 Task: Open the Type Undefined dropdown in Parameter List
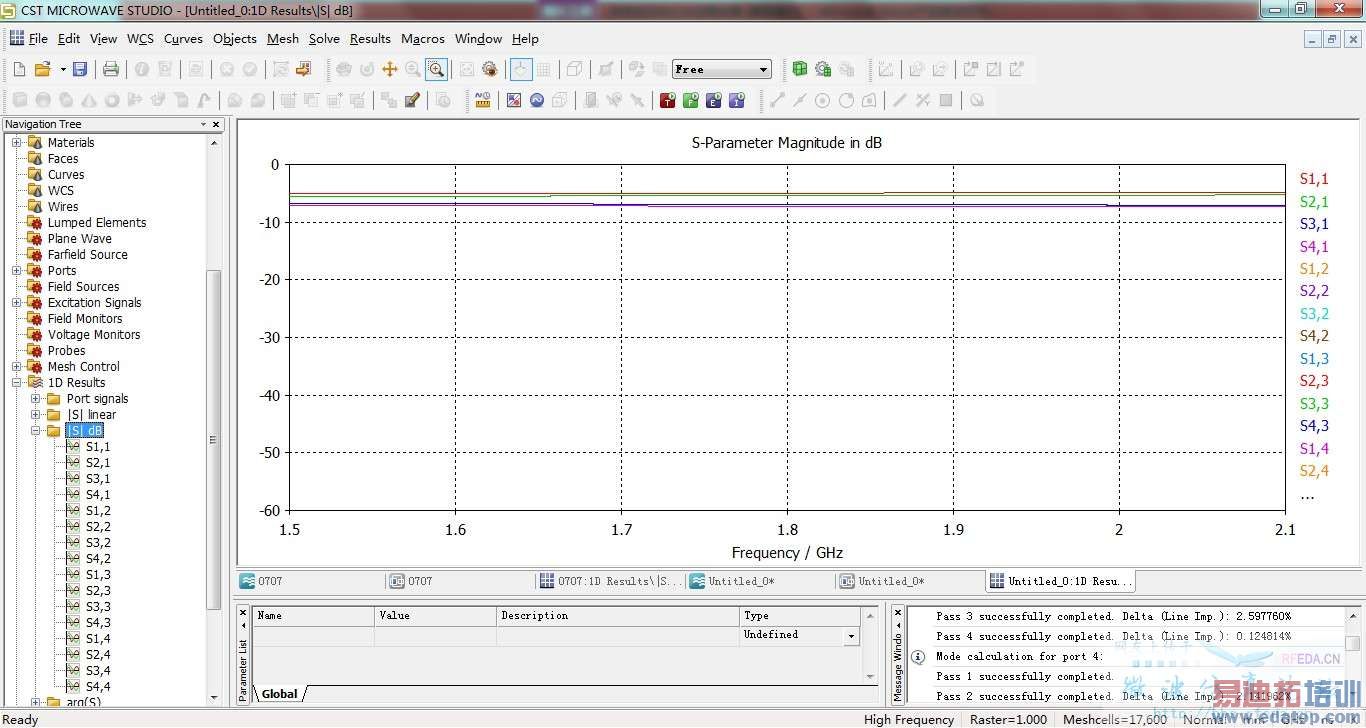coord(851,635)
